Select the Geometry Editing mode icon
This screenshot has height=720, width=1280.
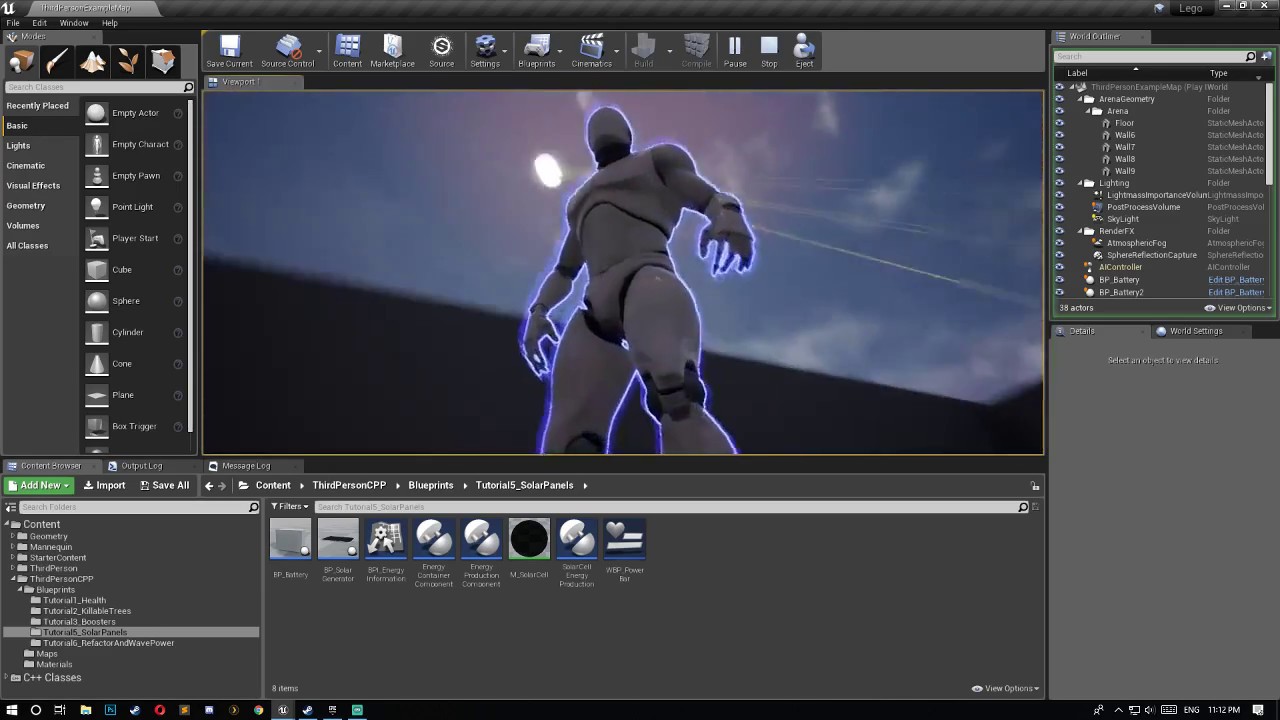(x=163, y=62)
